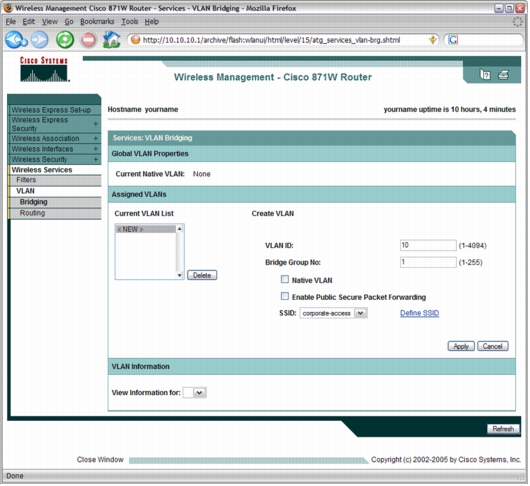This screenshot has height=486, width=530.
Task: Expand the Wireless Association menu
Action: tap(96, 139)
